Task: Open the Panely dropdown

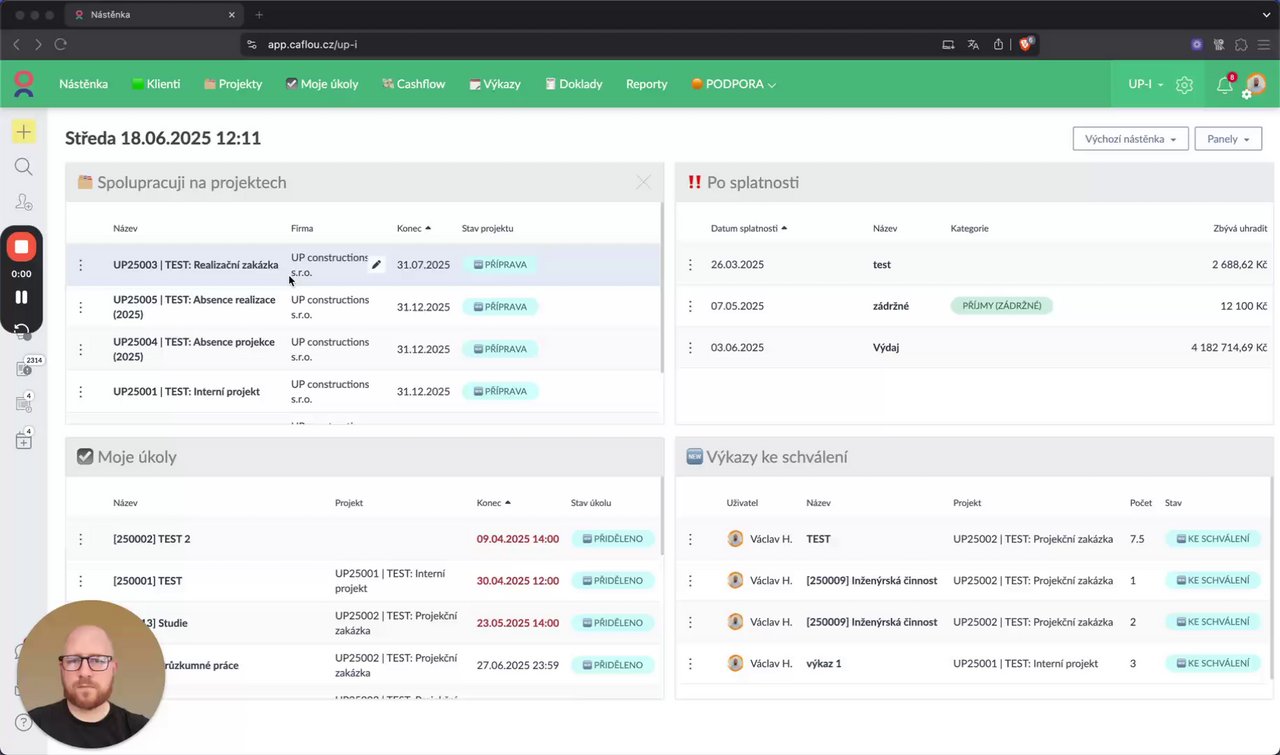Action: (x=1228, y=139)
